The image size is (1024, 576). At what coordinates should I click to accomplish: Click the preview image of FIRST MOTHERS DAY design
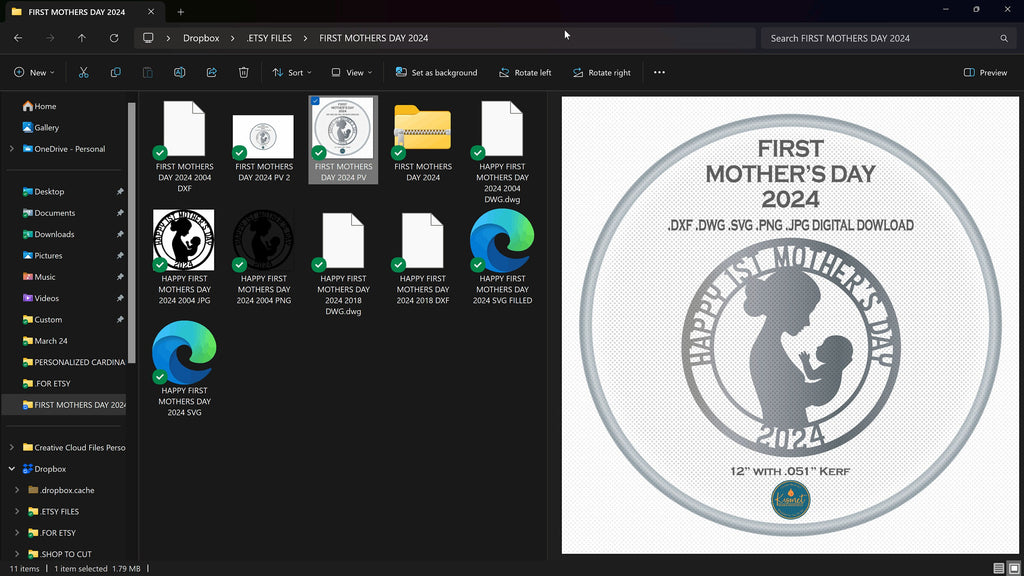(x=790, y=325)
